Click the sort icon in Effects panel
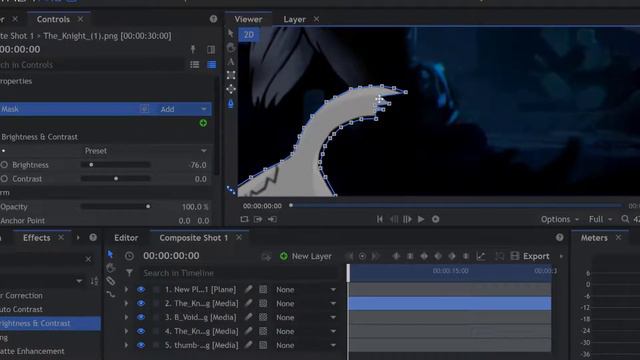The width and height of the screenshot is (640, 360). tap(94, 281)
